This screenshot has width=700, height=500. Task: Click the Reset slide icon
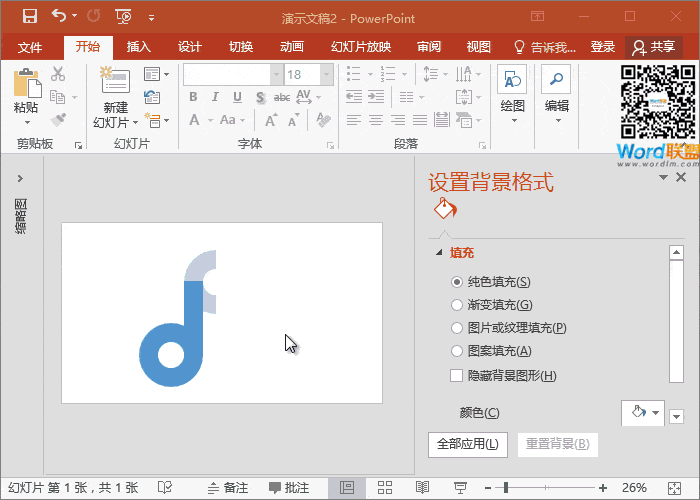[x=152, y=97]
